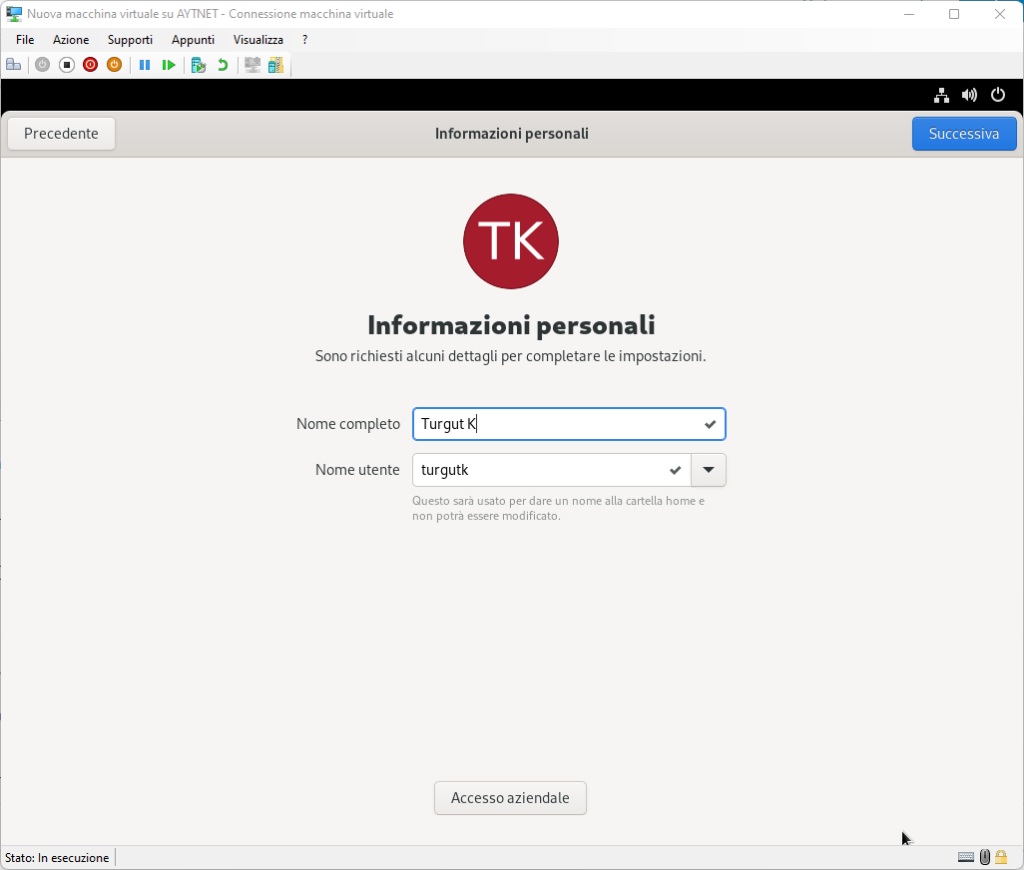Viewport: 1024px width, 870px height.
Task: Click the green Reset/Resume play icon
Action: click(169, 65)
